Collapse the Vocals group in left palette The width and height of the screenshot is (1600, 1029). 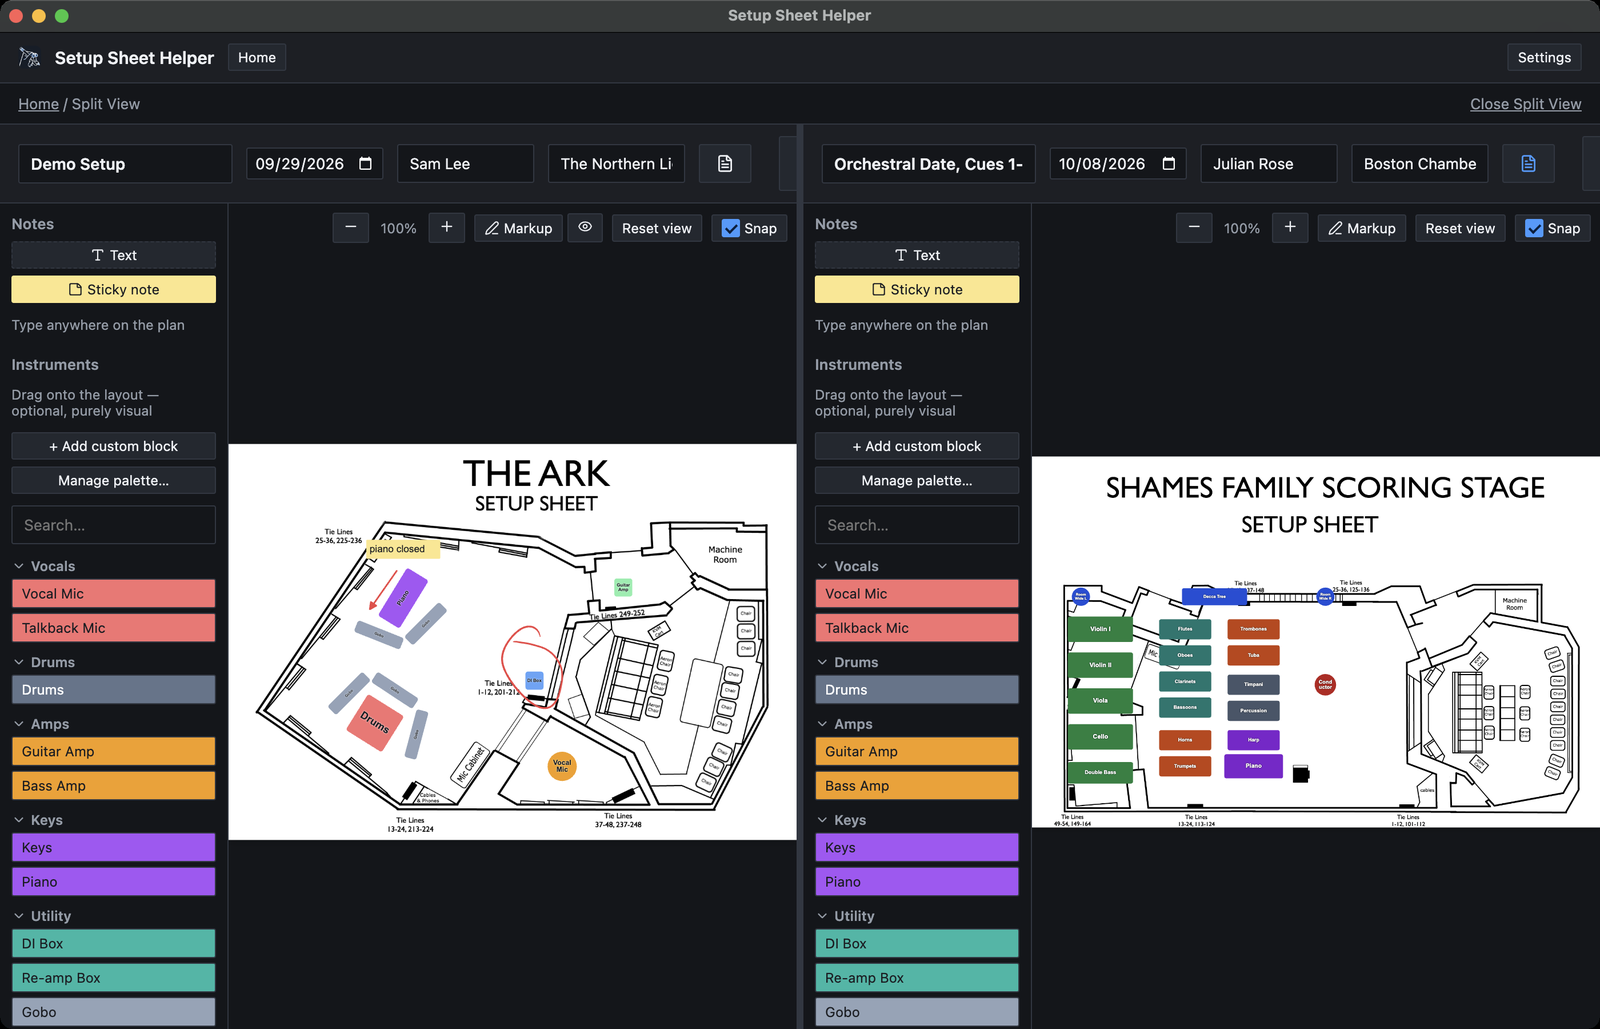[19, 566]
